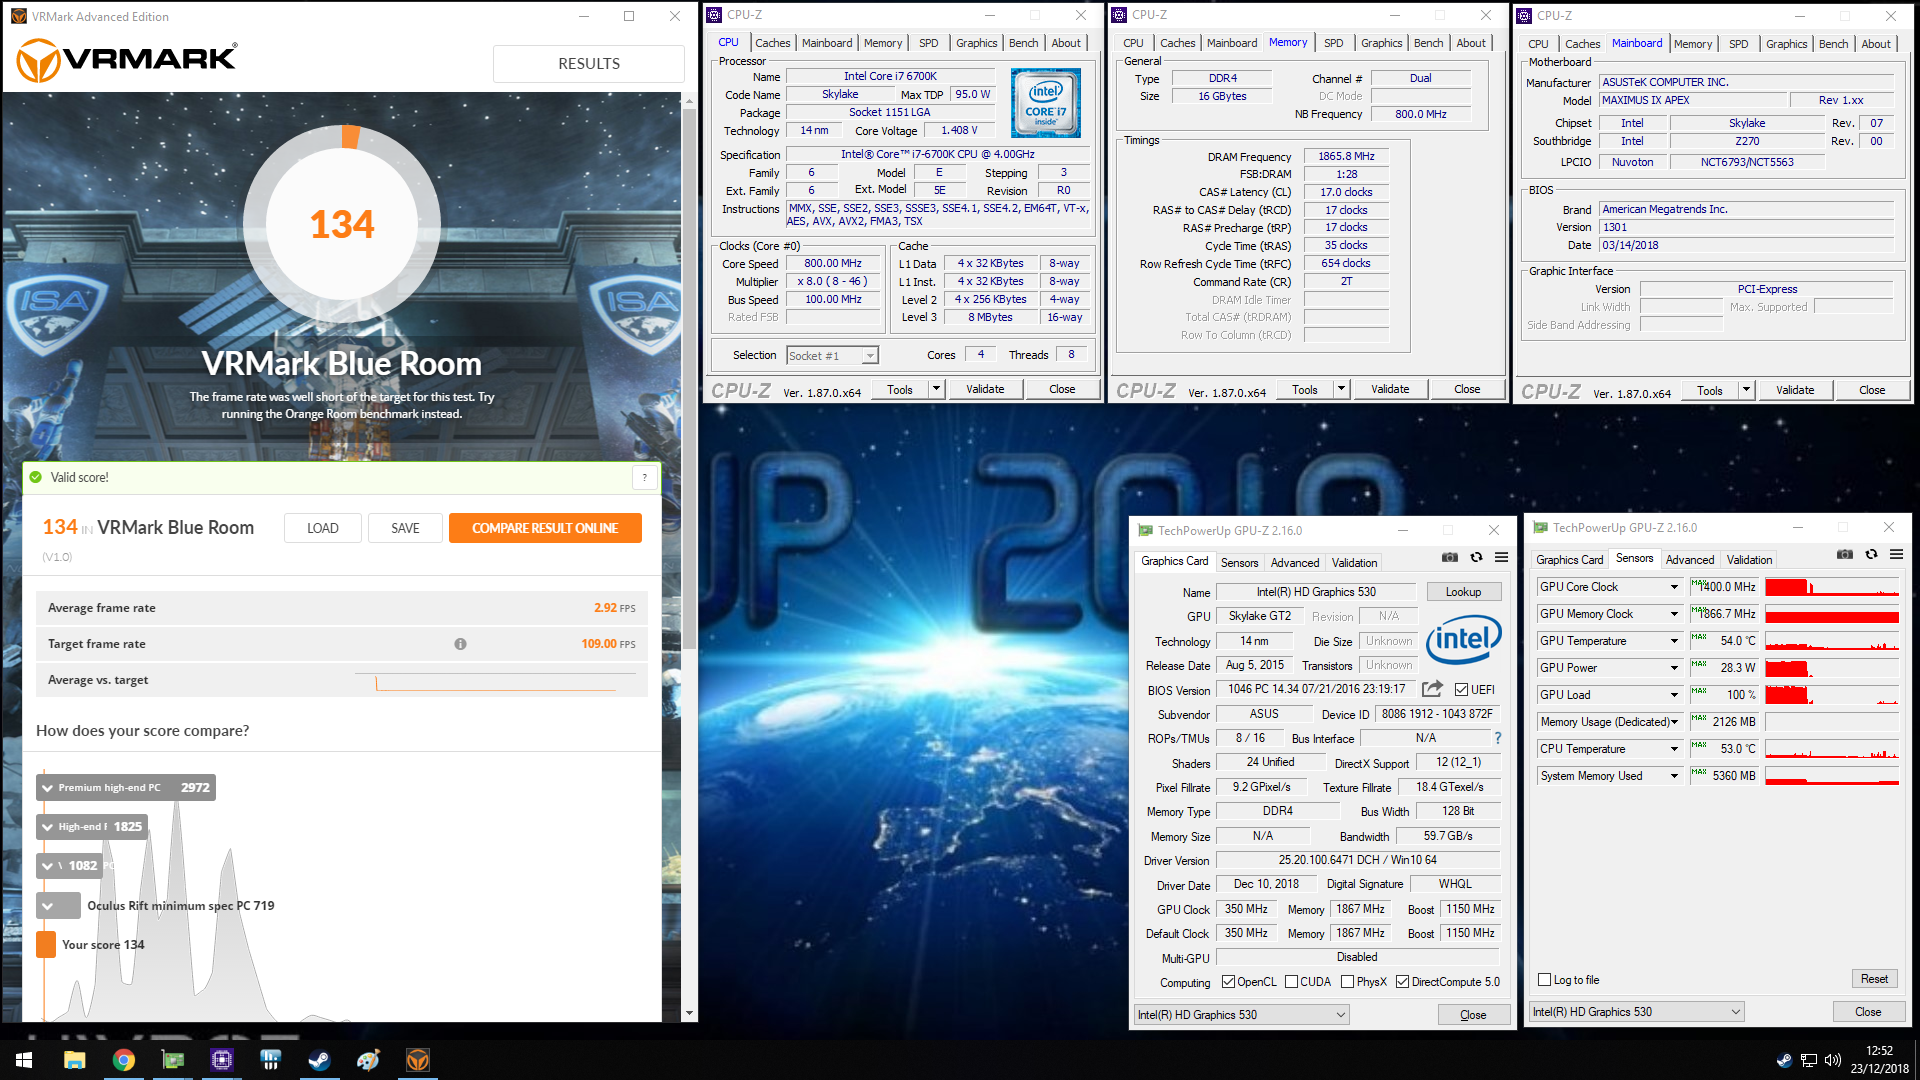Open the GPU Load sensor dropdown

click(x=1674, y=695)
